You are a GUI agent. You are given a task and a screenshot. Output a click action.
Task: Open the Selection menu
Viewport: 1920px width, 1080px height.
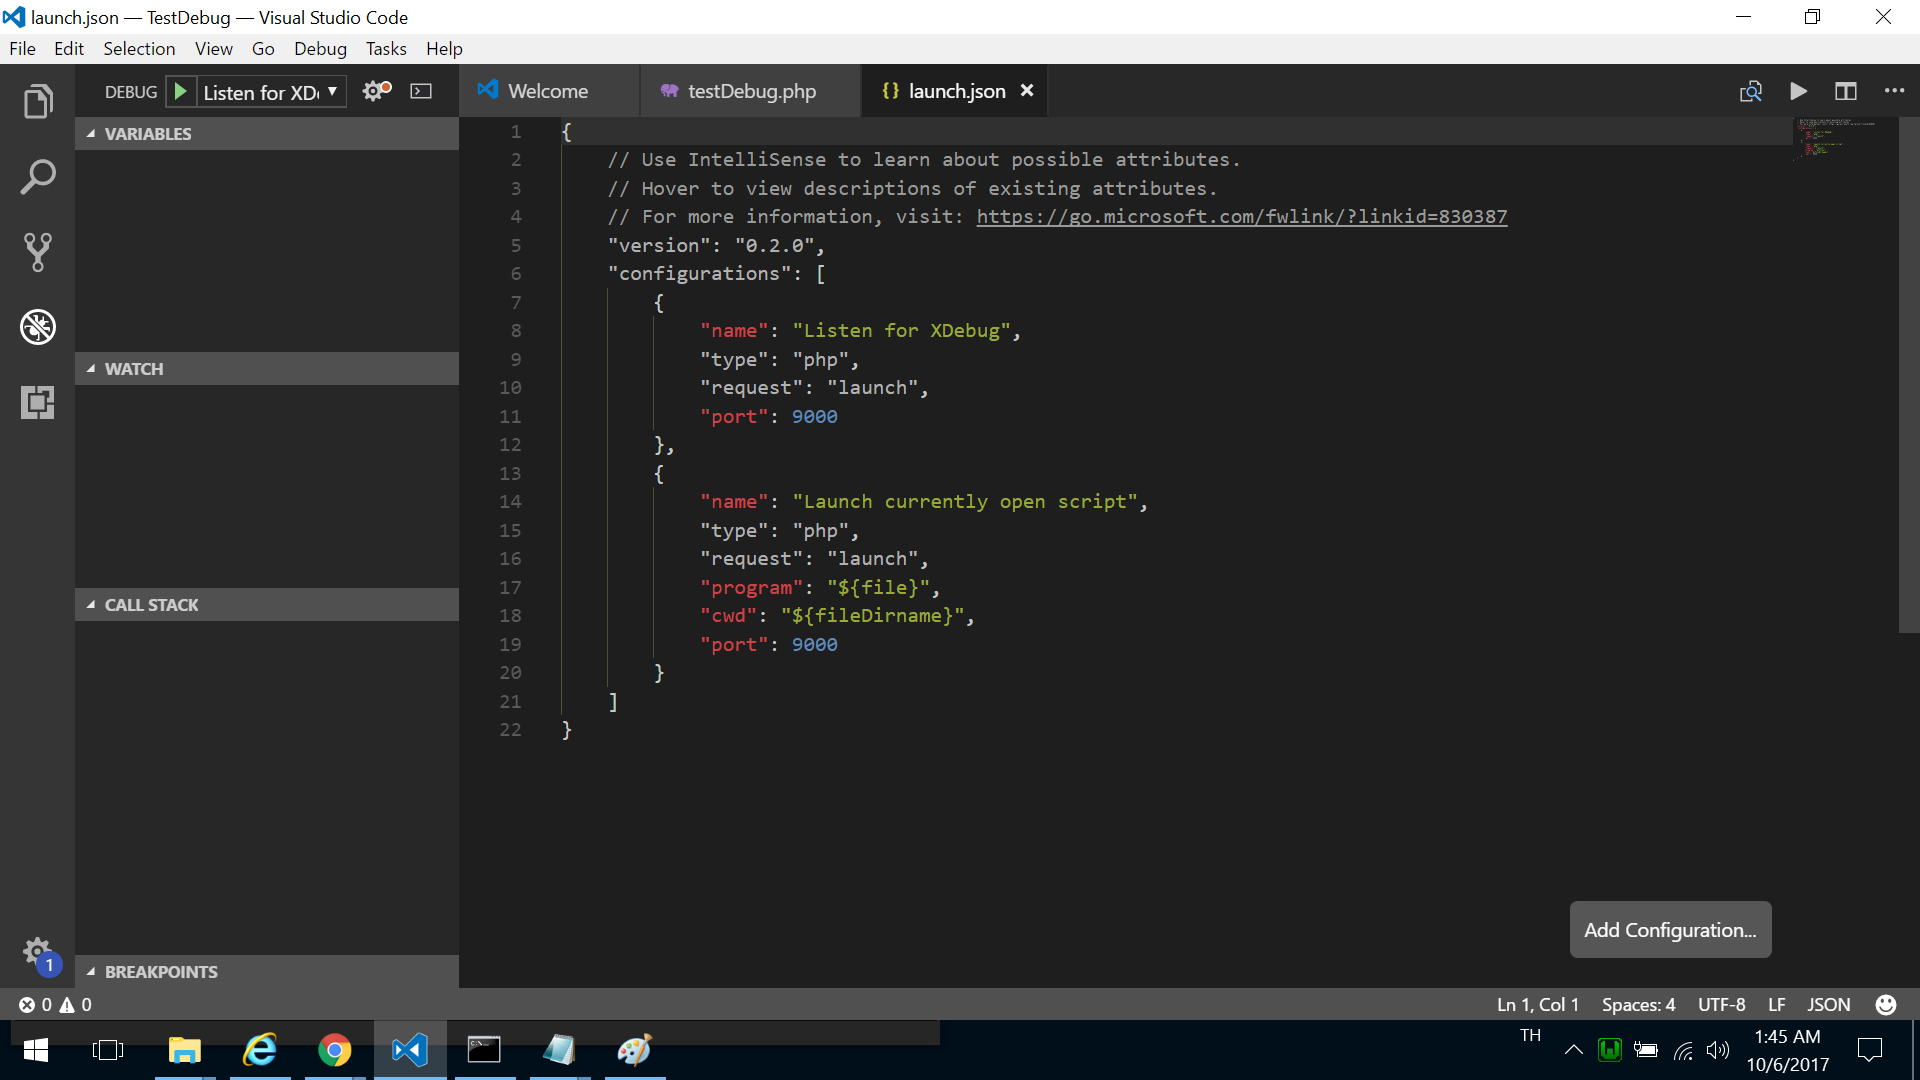pyautogui.click(x=139, y=49)
